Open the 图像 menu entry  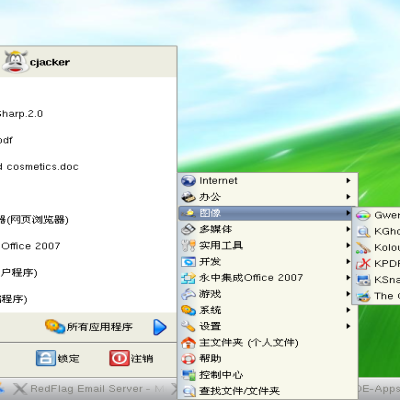(x=266, y=213)
